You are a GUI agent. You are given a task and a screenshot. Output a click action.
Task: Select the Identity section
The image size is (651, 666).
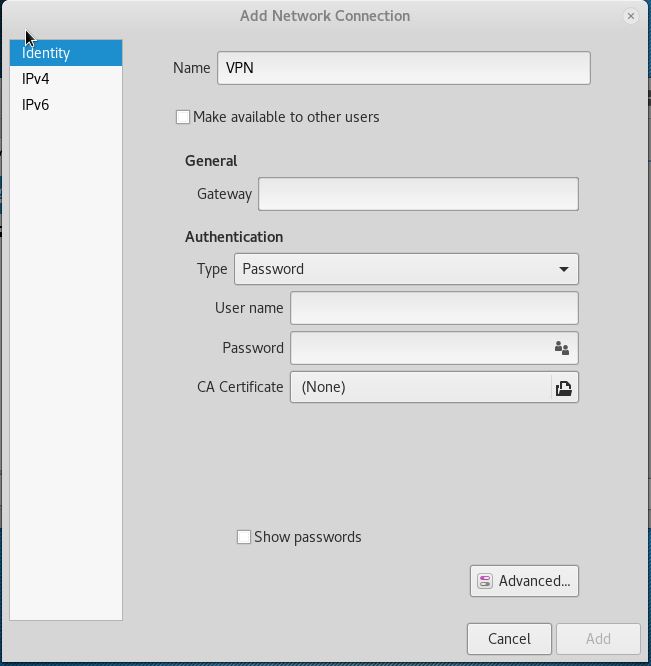pos(66,53)
